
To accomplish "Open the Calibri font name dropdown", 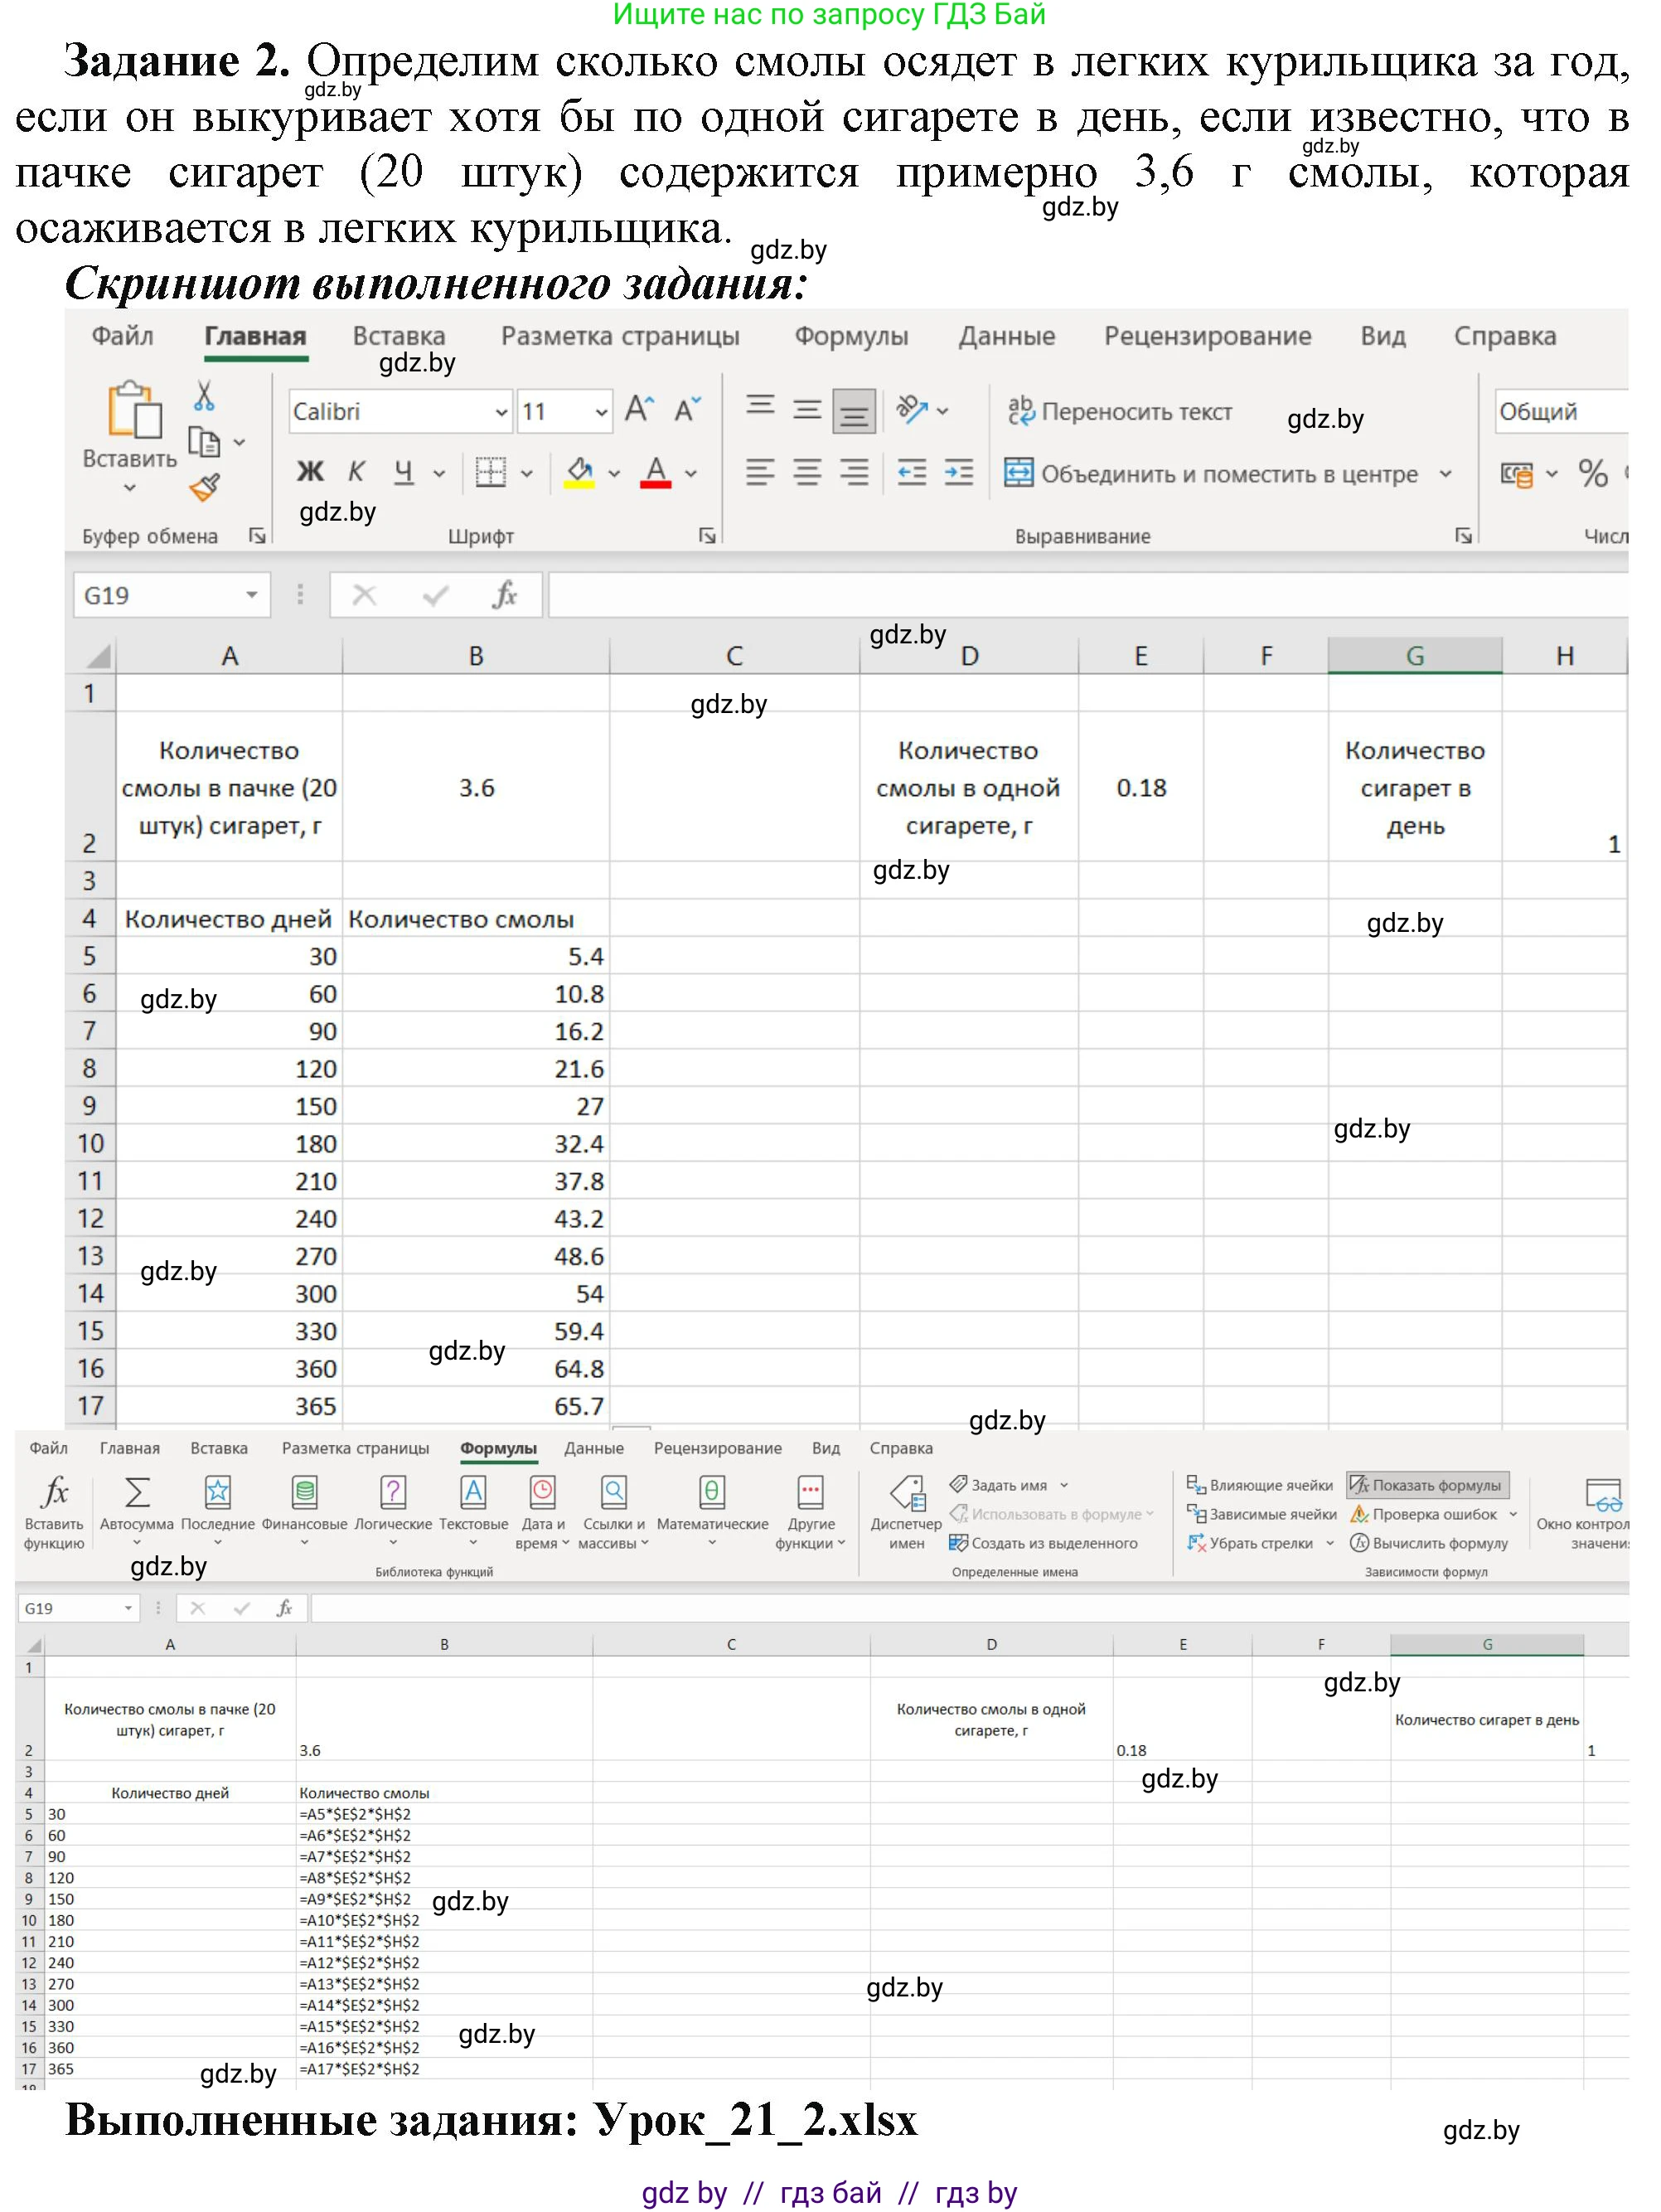I will point(501,412).
